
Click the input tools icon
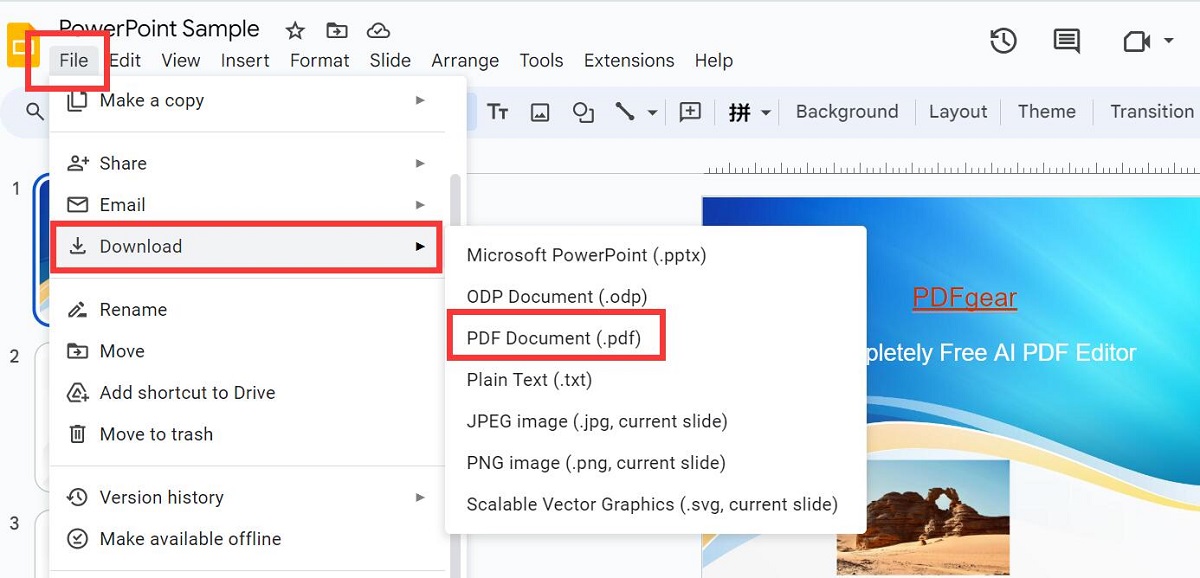[739, 112]
